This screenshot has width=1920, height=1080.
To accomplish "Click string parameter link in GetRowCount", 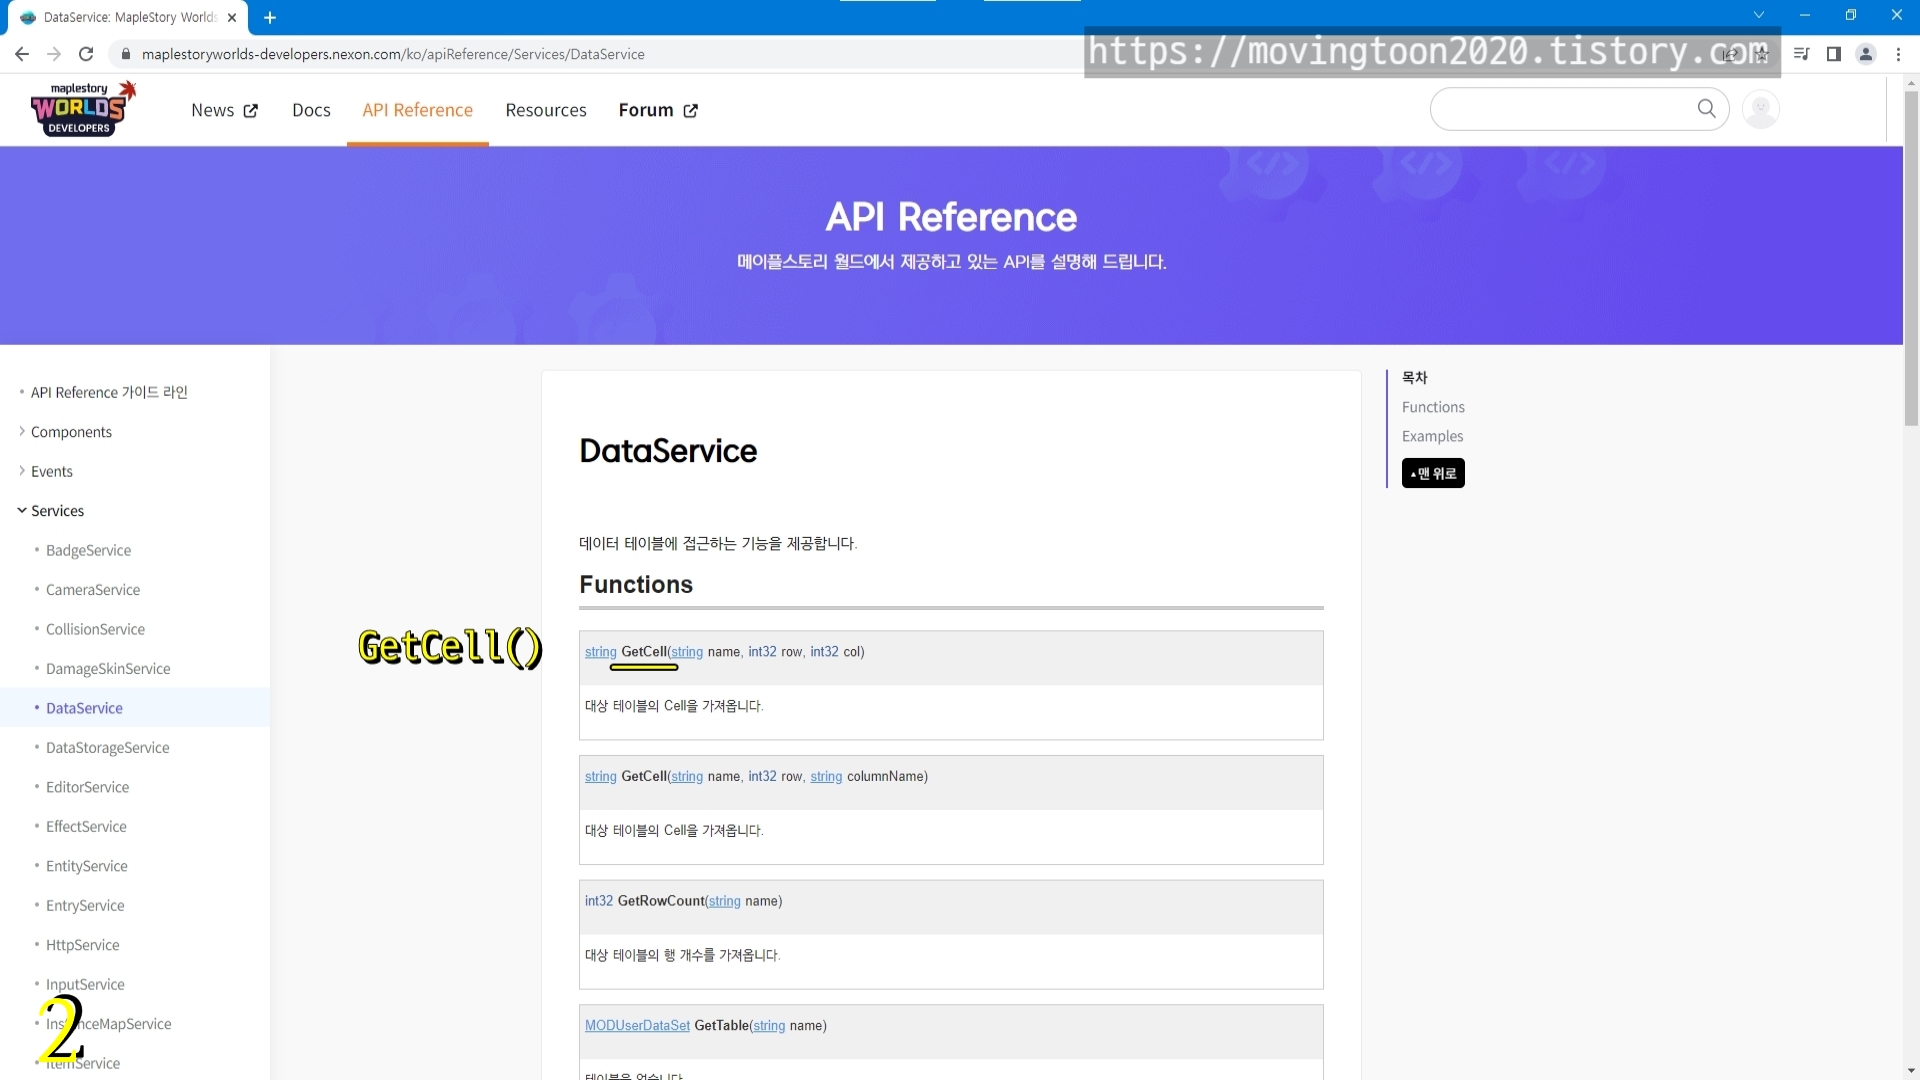I will [724, 901].
